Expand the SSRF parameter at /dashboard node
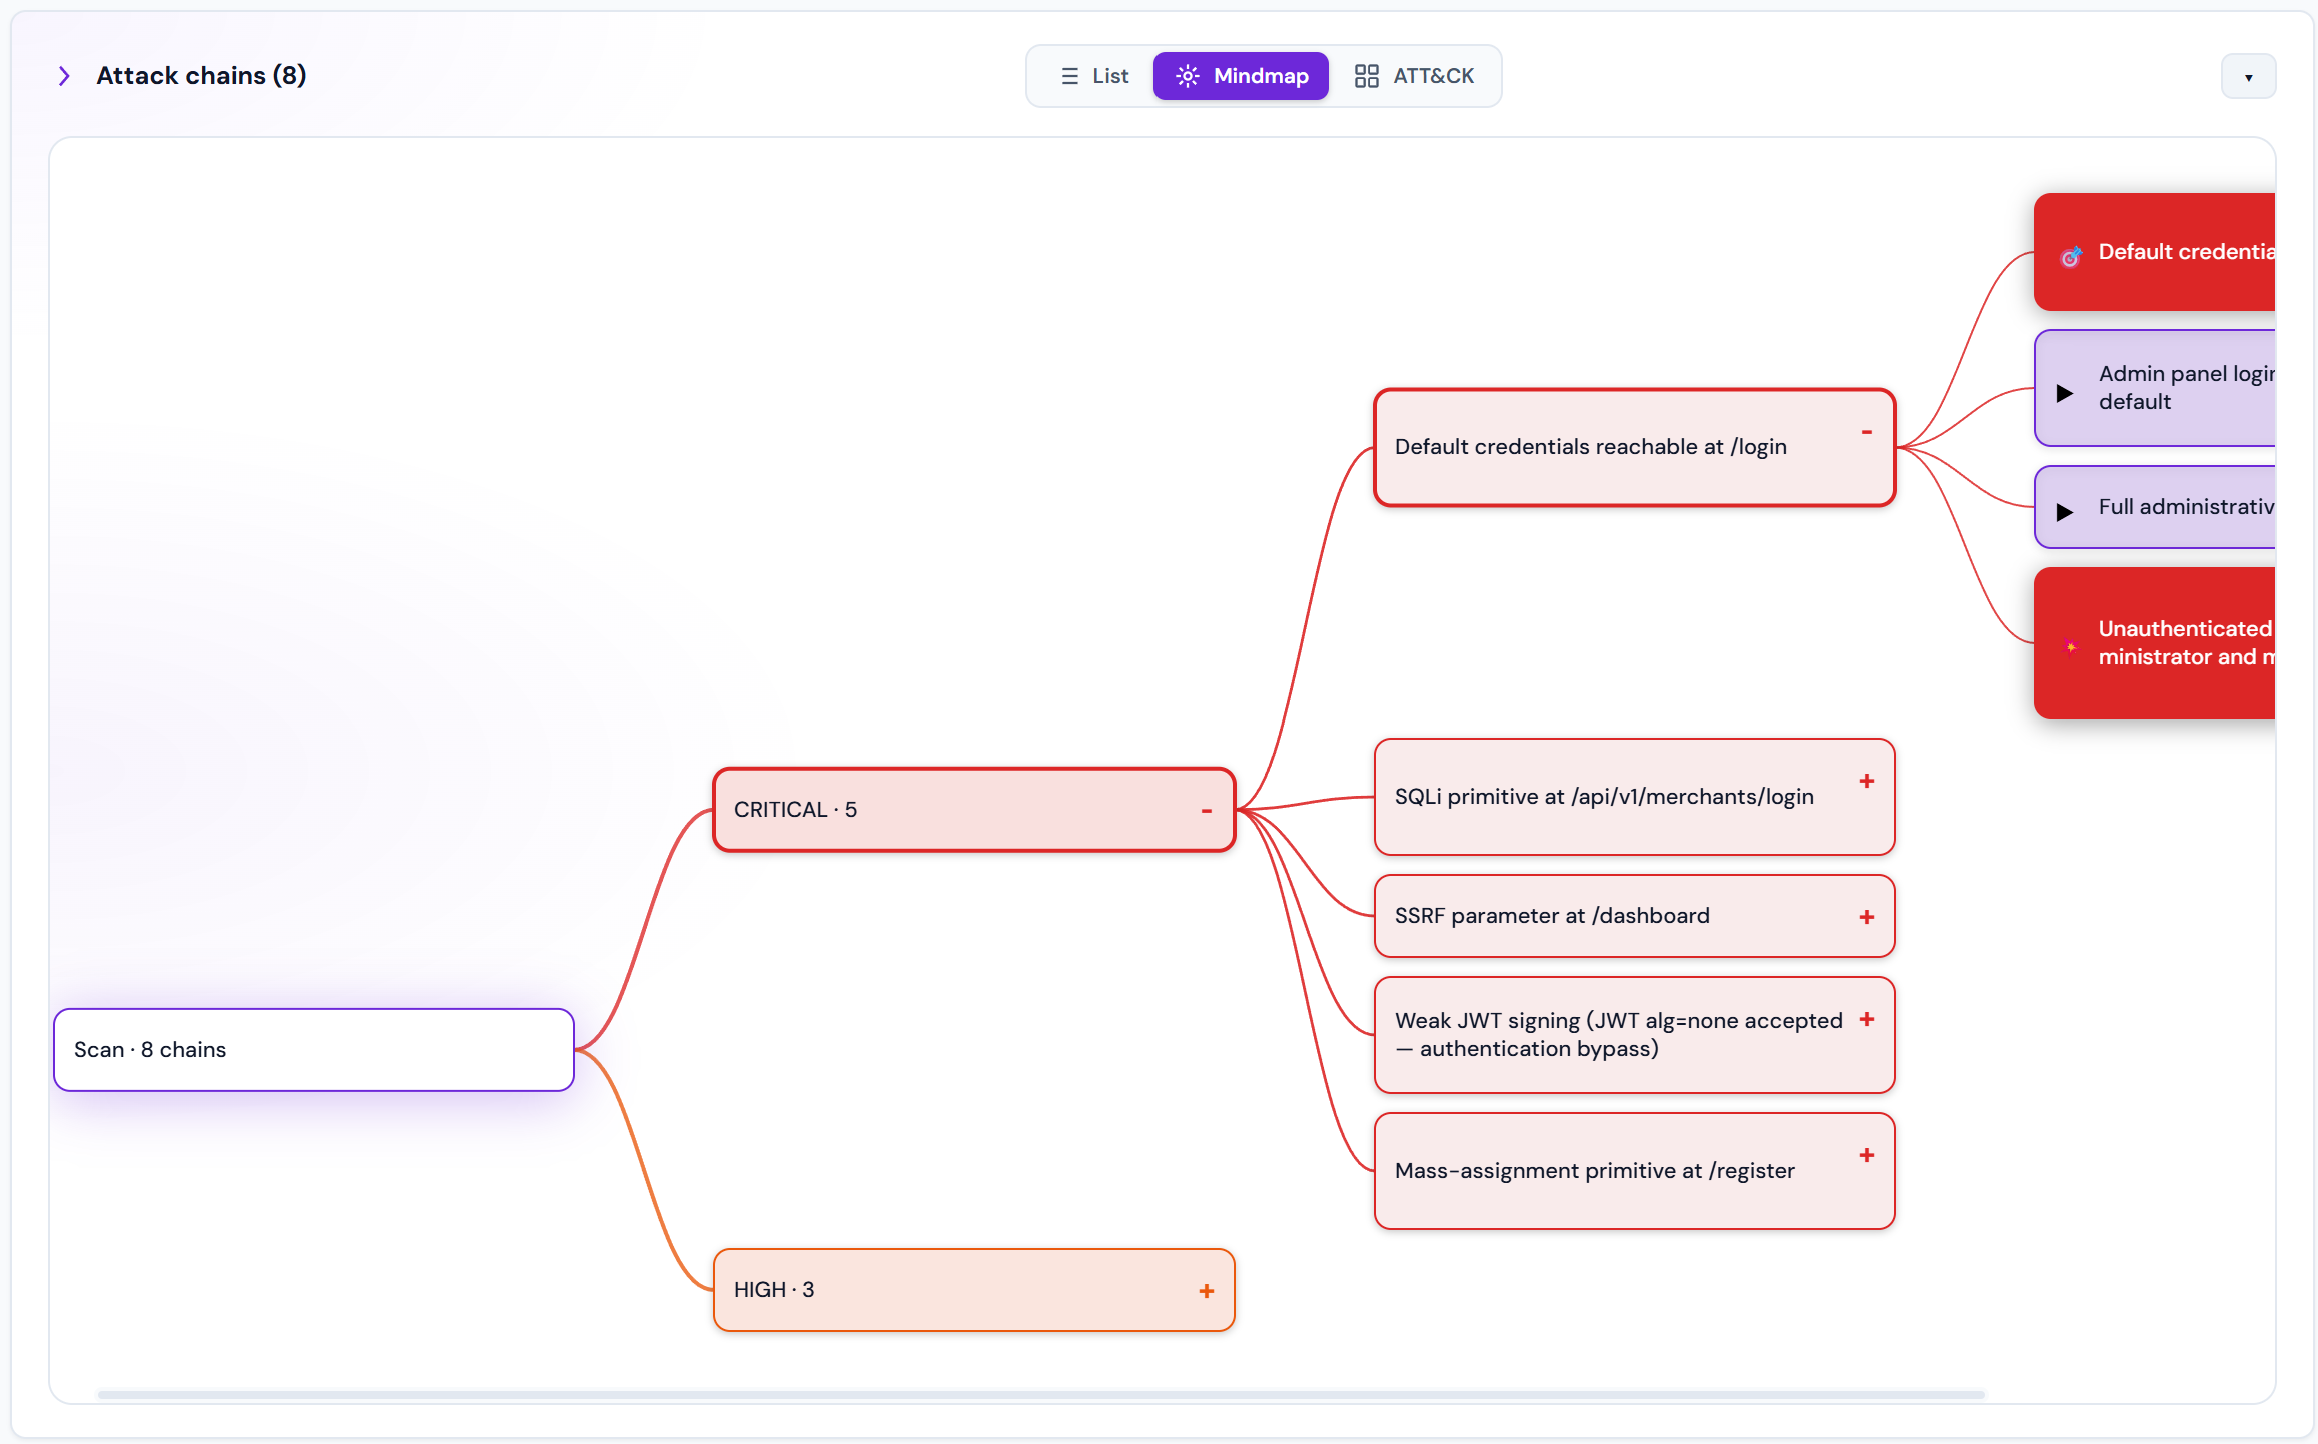The height and width of the screenshot is (1444, 2318). pyautogui.click(x=1866, y=917)
